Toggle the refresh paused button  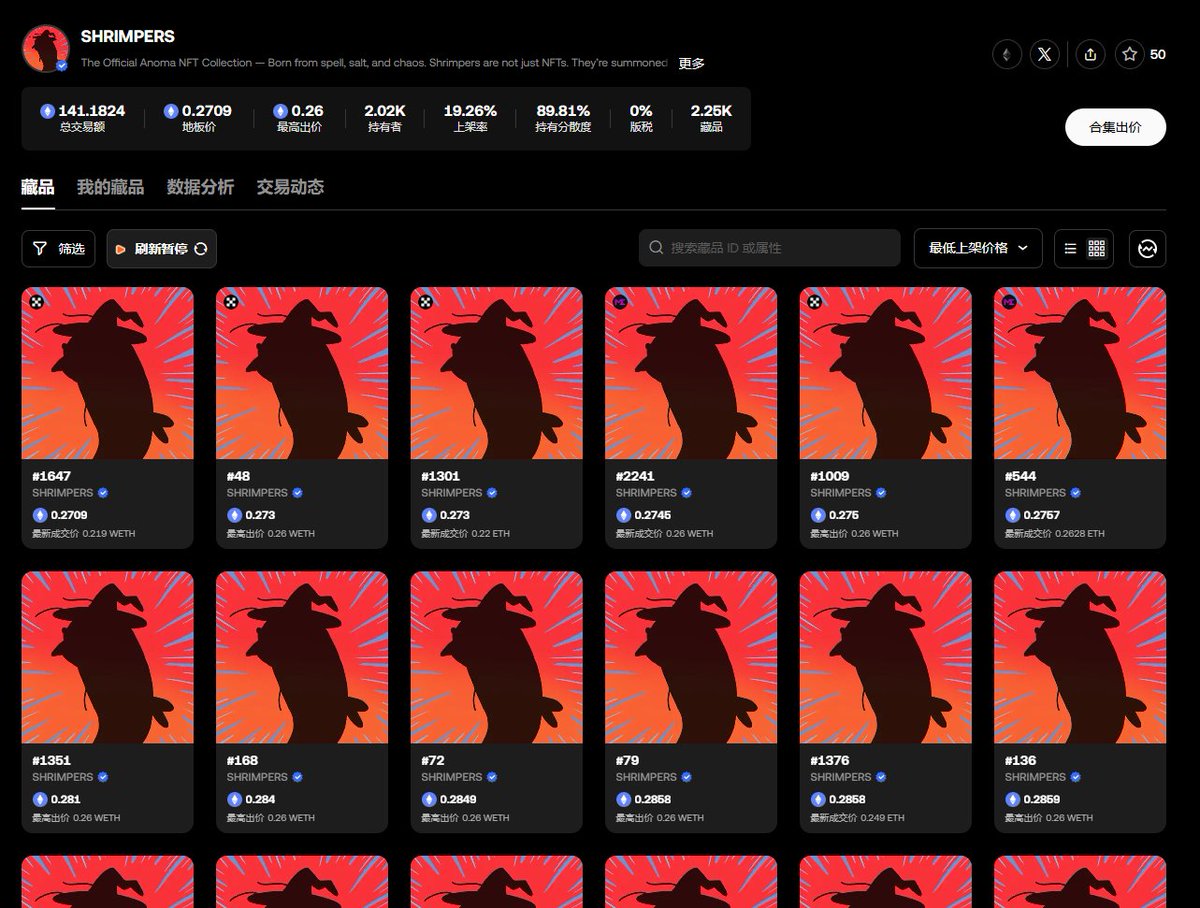pos(162,248)
